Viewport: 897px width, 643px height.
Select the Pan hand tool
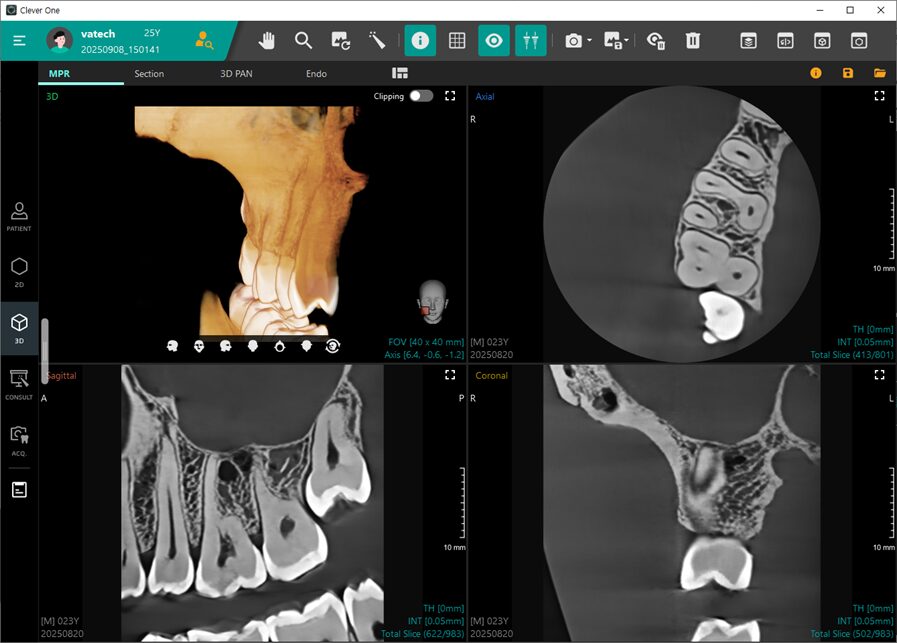(267, 41)
